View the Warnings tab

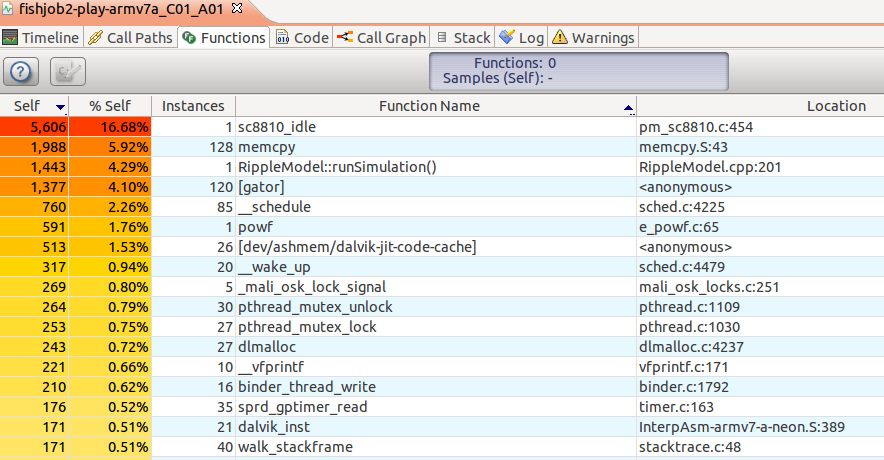593,38
